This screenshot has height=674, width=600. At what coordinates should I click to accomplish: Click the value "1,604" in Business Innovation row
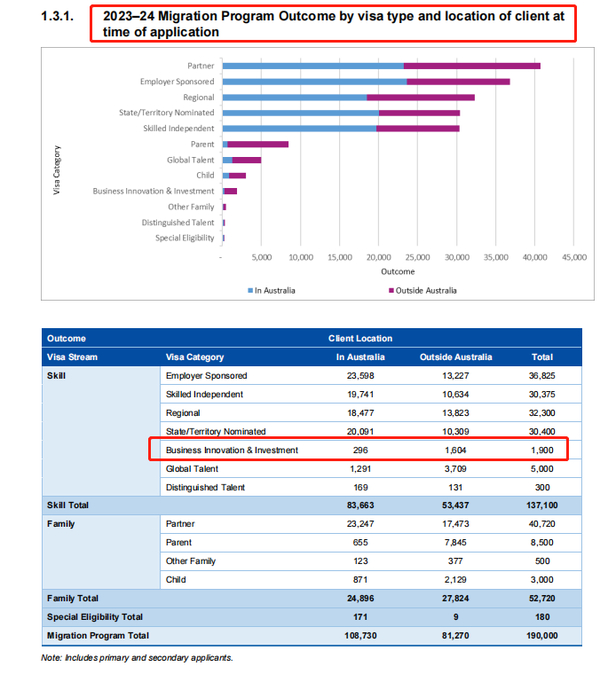click(456, 450)
